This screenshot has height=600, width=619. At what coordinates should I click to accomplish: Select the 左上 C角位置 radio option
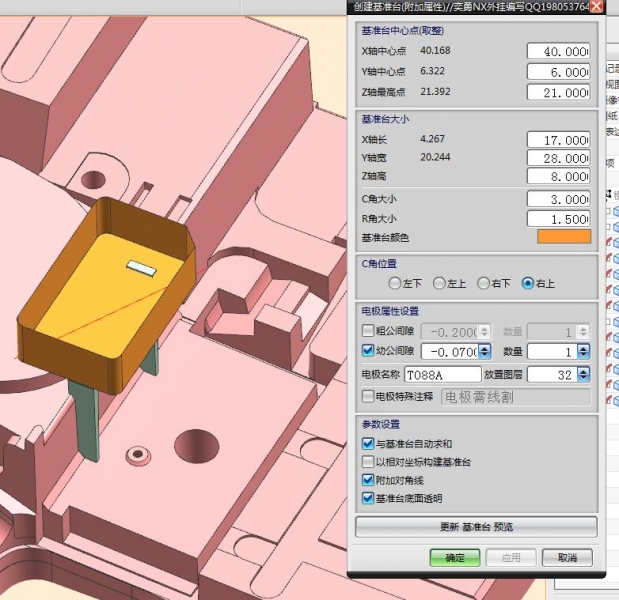439,283
